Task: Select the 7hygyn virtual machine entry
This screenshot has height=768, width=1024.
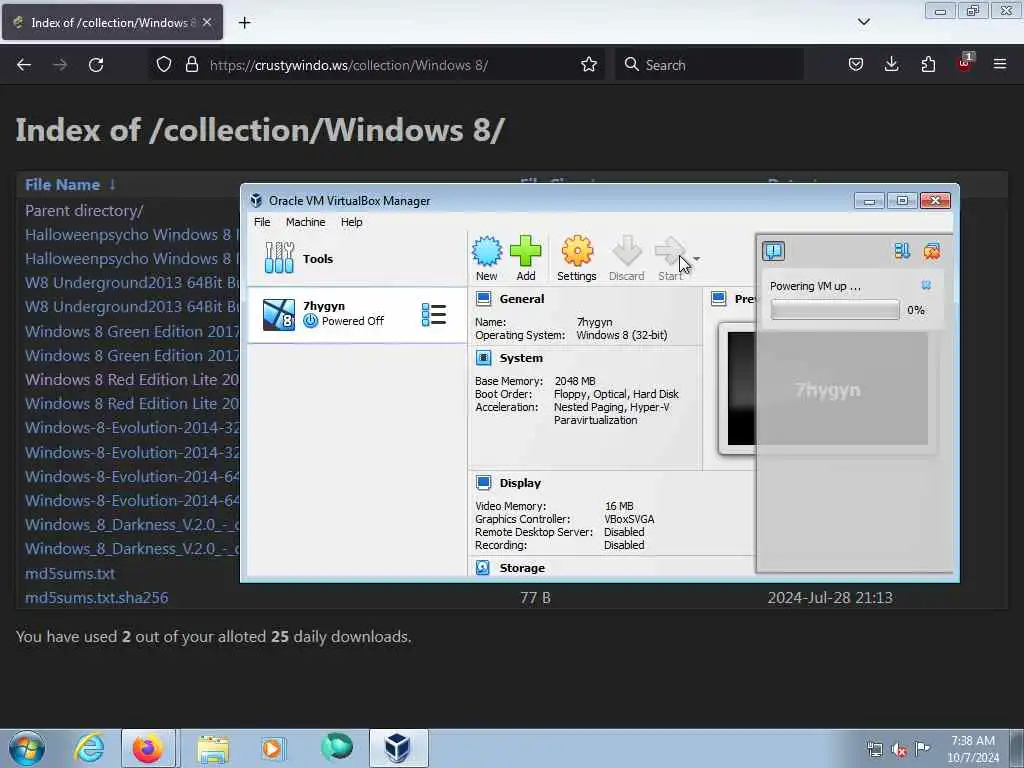Action: point(357,315)
